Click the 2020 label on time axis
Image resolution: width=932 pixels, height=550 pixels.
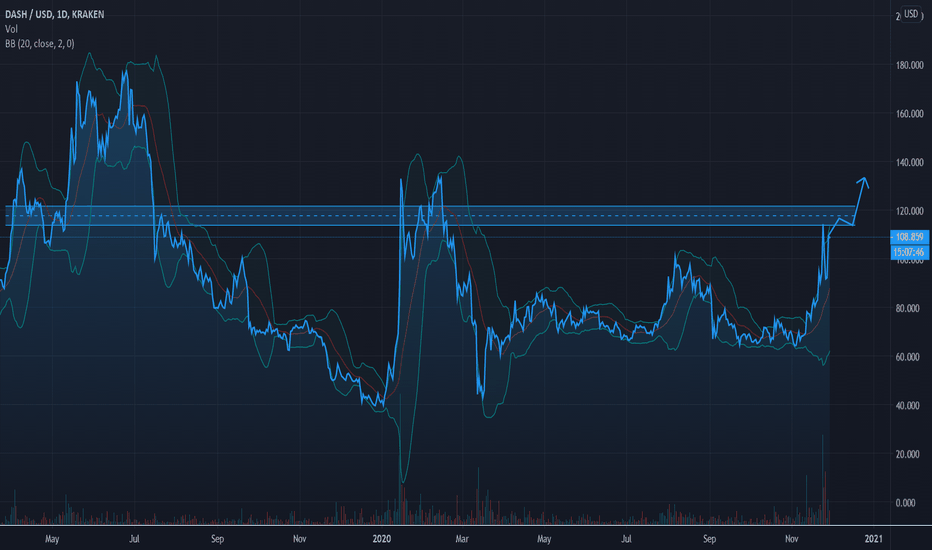[x=382, y=539]
